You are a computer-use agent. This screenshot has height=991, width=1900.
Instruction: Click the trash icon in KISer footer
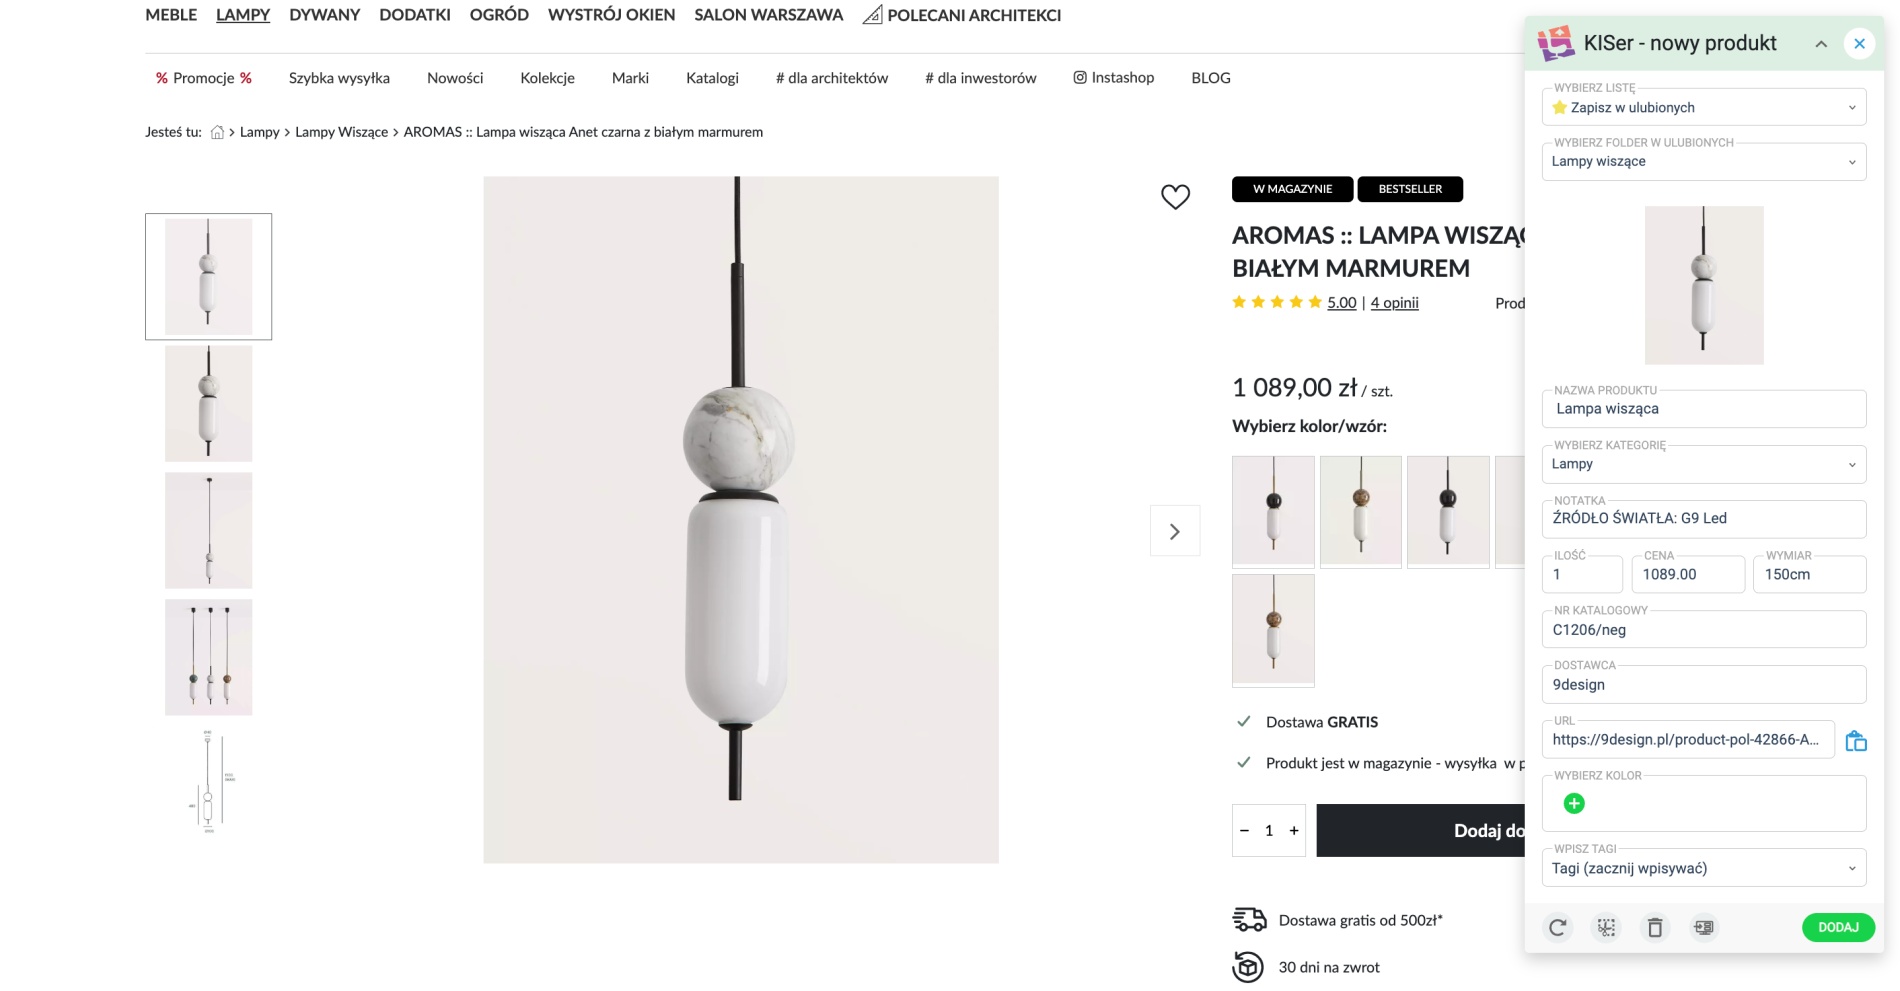(1655, 928)
